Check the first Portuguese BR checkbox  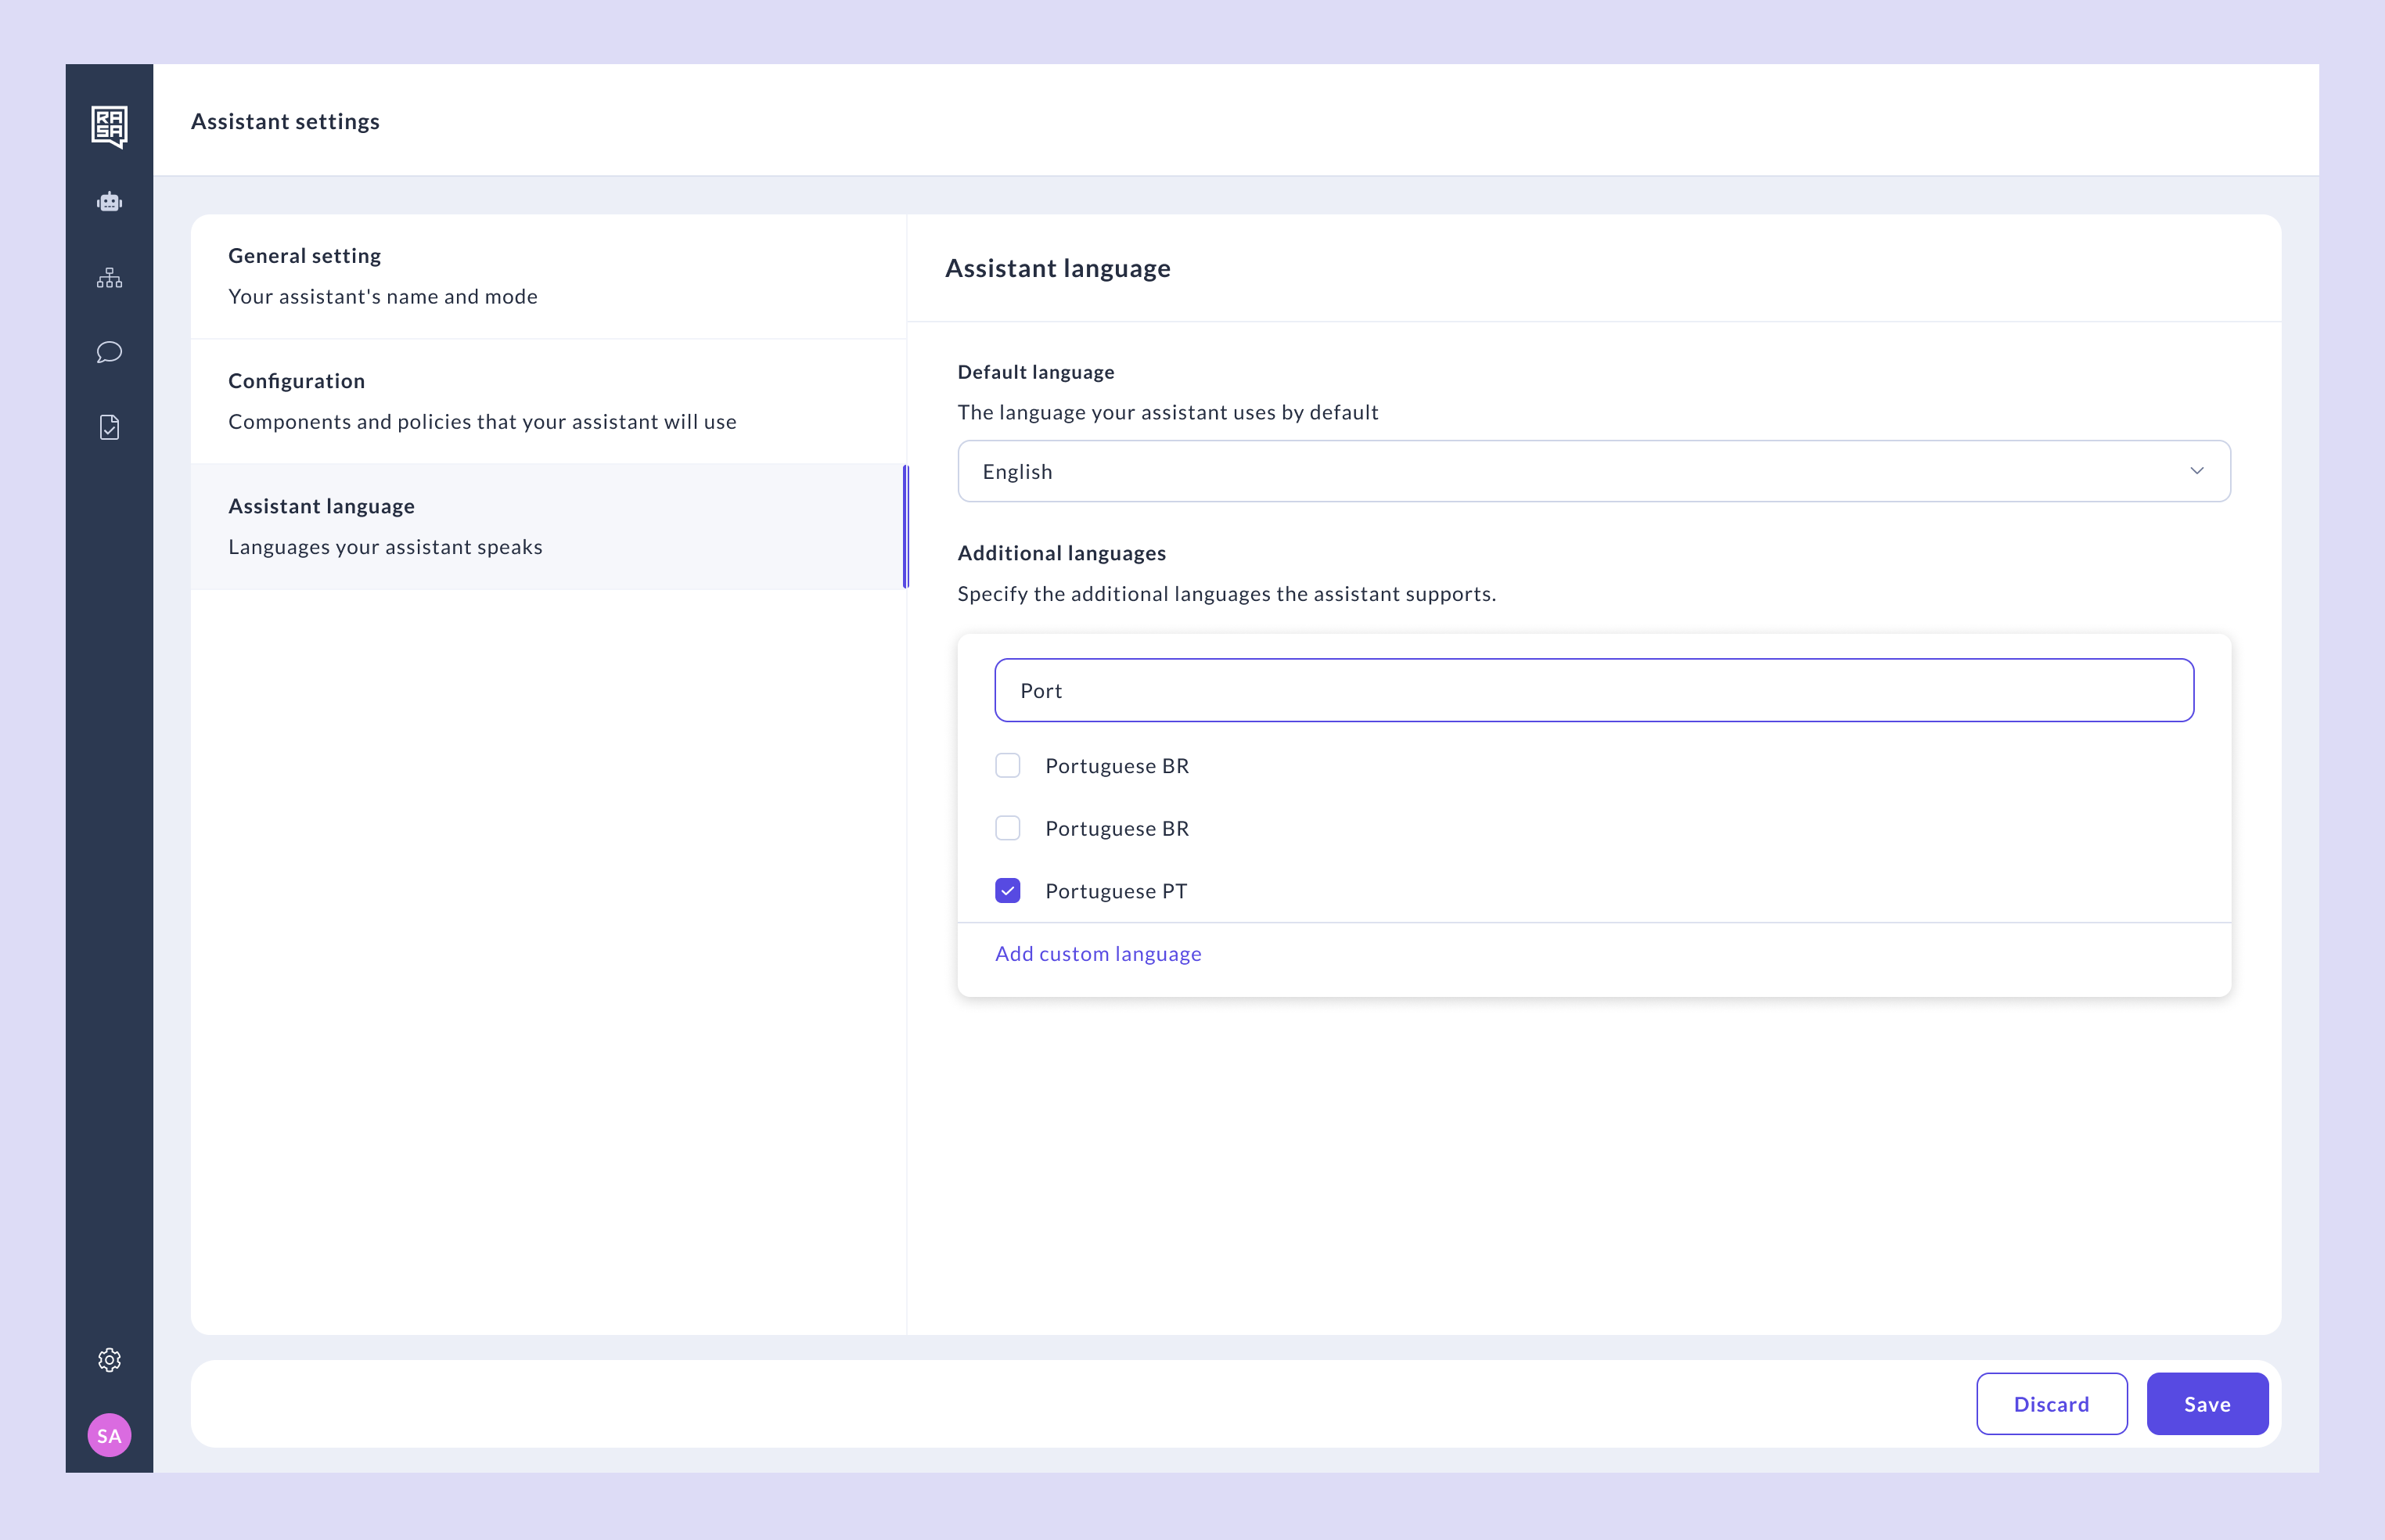pos(1008,765)
